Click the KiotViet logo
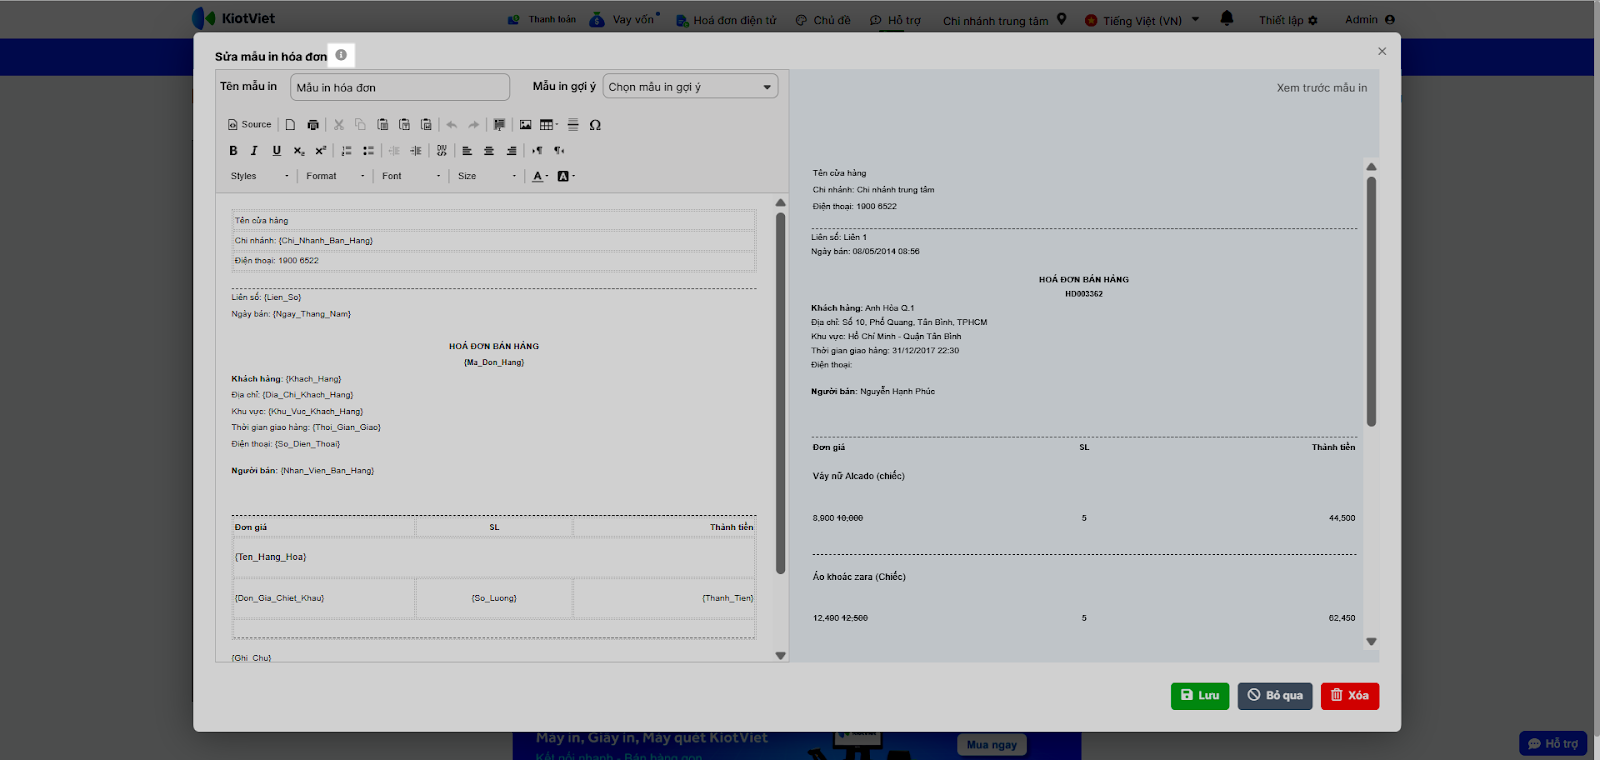 (233, 18)
